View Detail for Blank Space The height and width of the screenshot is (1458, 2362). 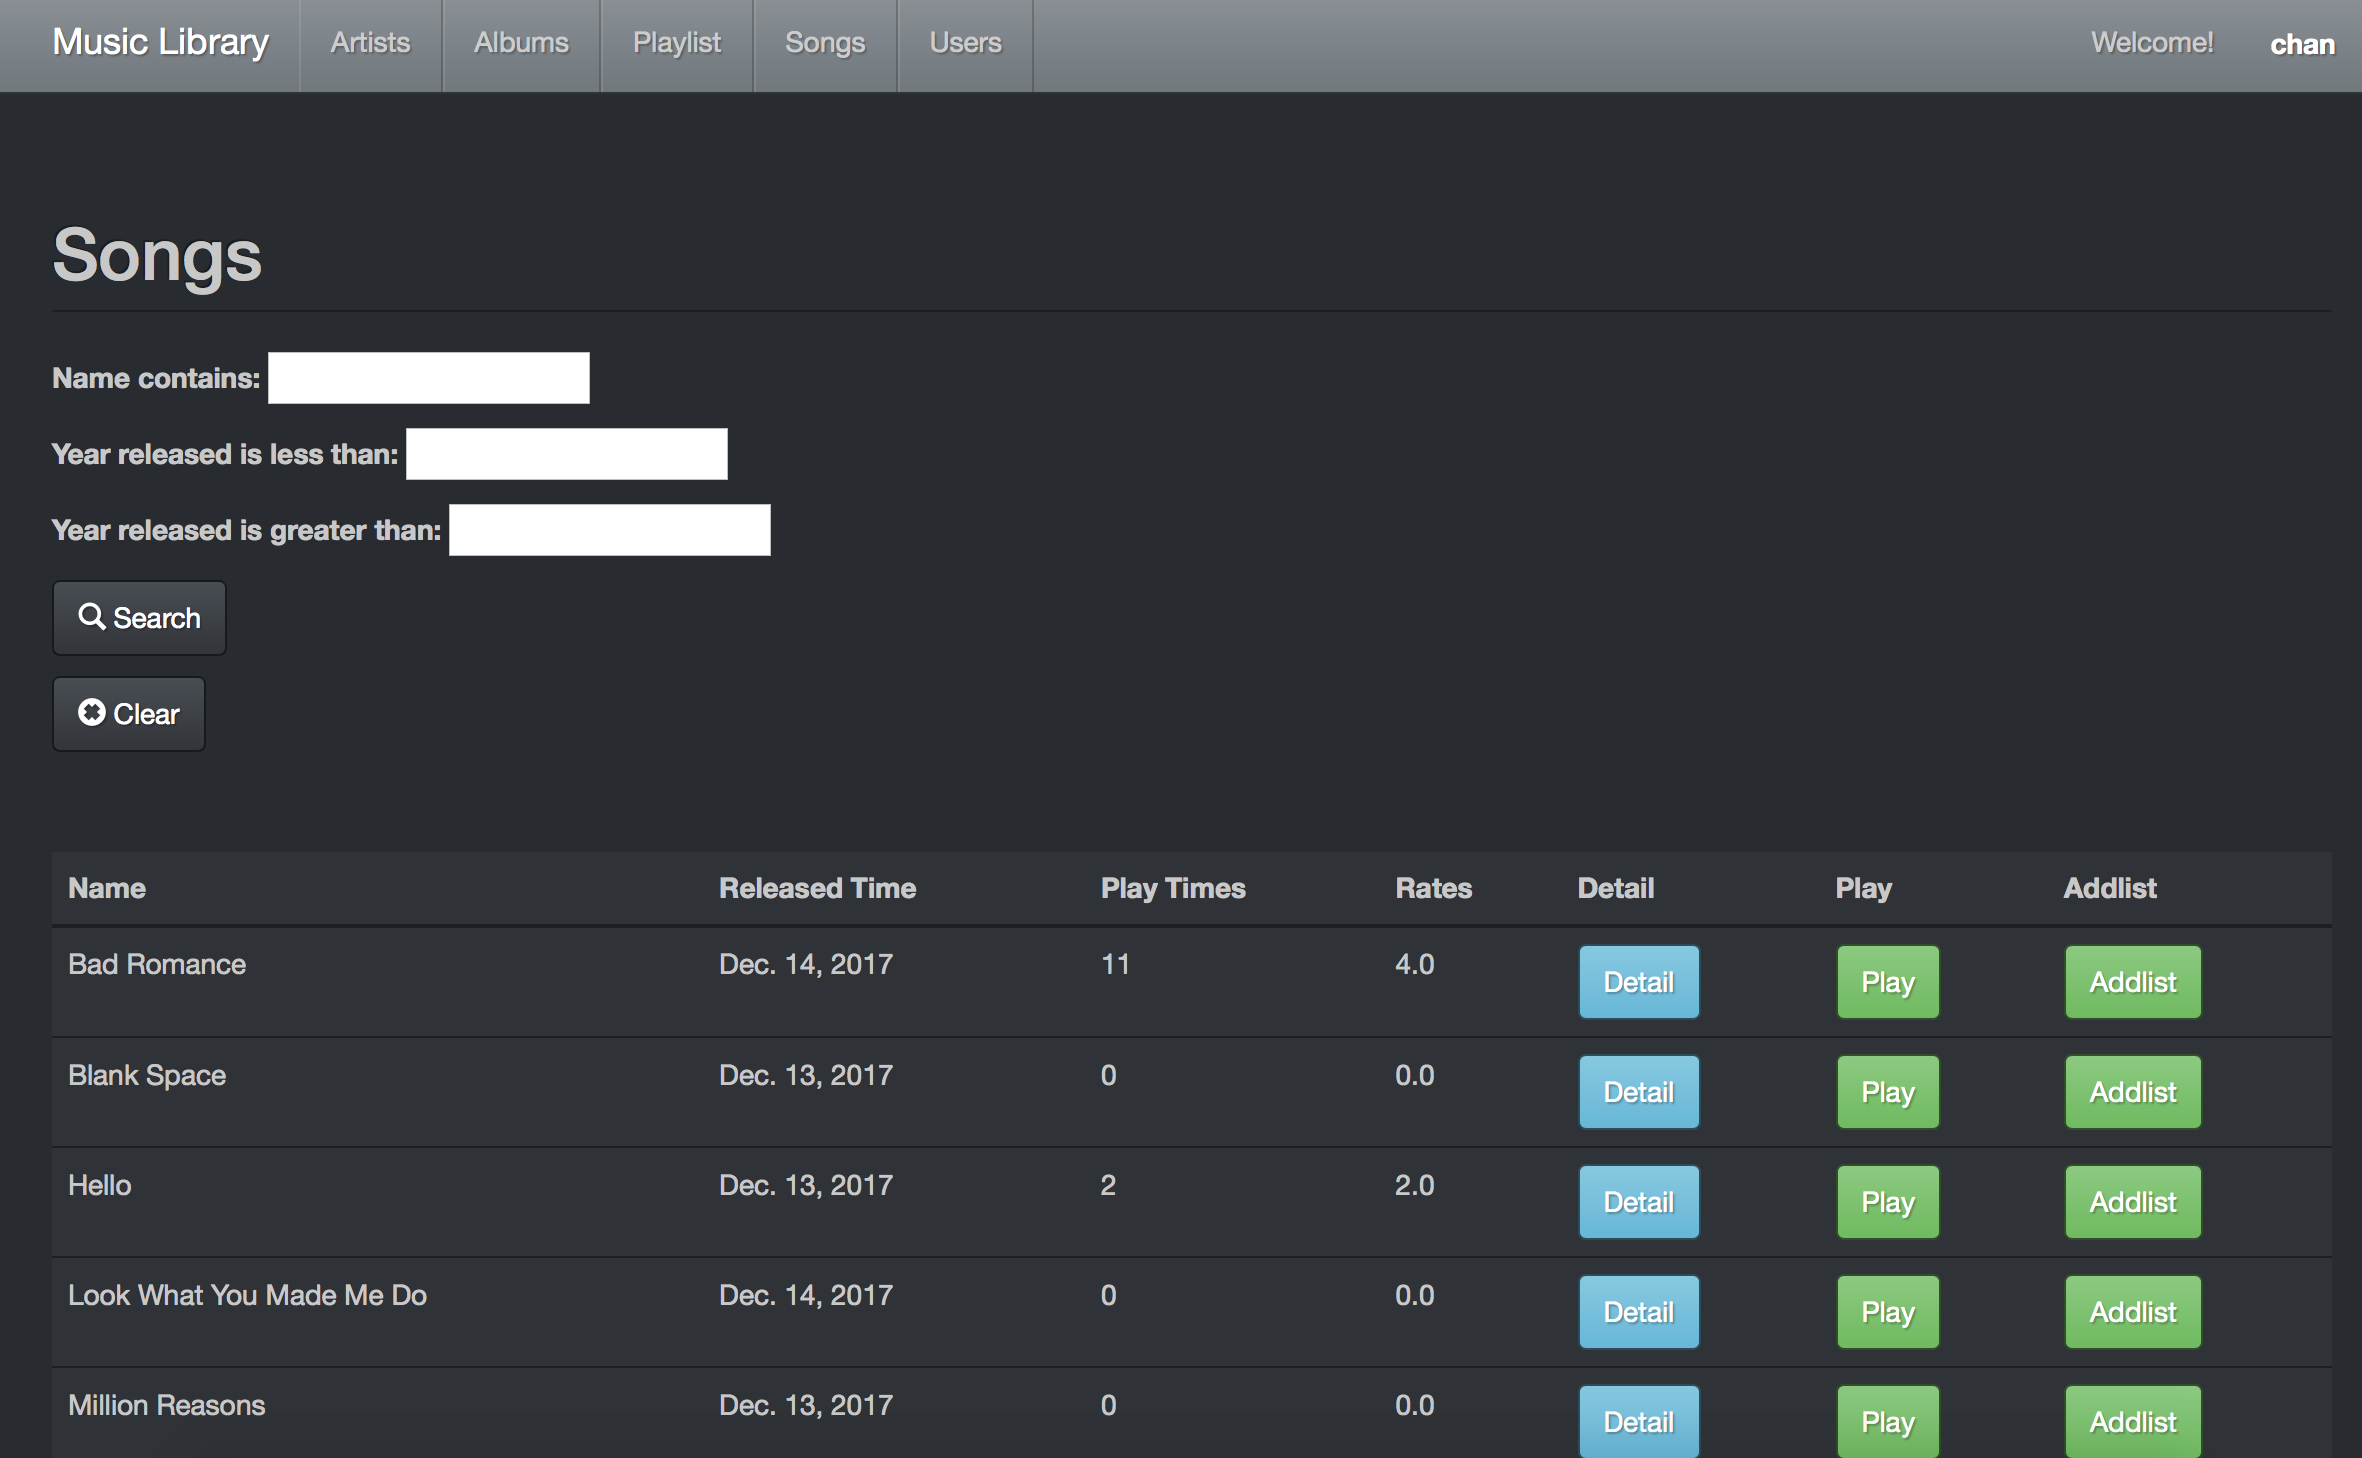[1638, 1092]
